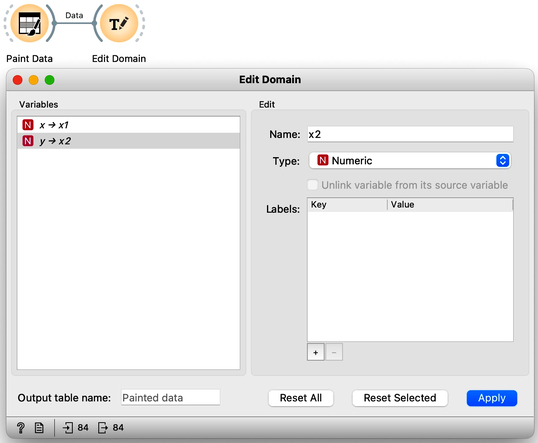The height and width of the screenshot is (443, 538).
Task: Select the Edit Domain widget node
Action: pos(119,23)
